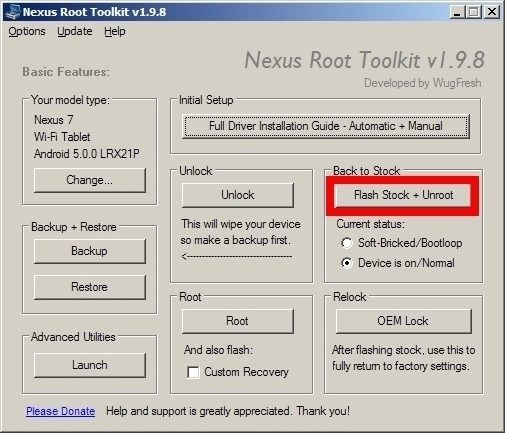The width and height of the screenshot is (505, 433).
Task: Open the Update menu
Action: click(x=75, y=31)
